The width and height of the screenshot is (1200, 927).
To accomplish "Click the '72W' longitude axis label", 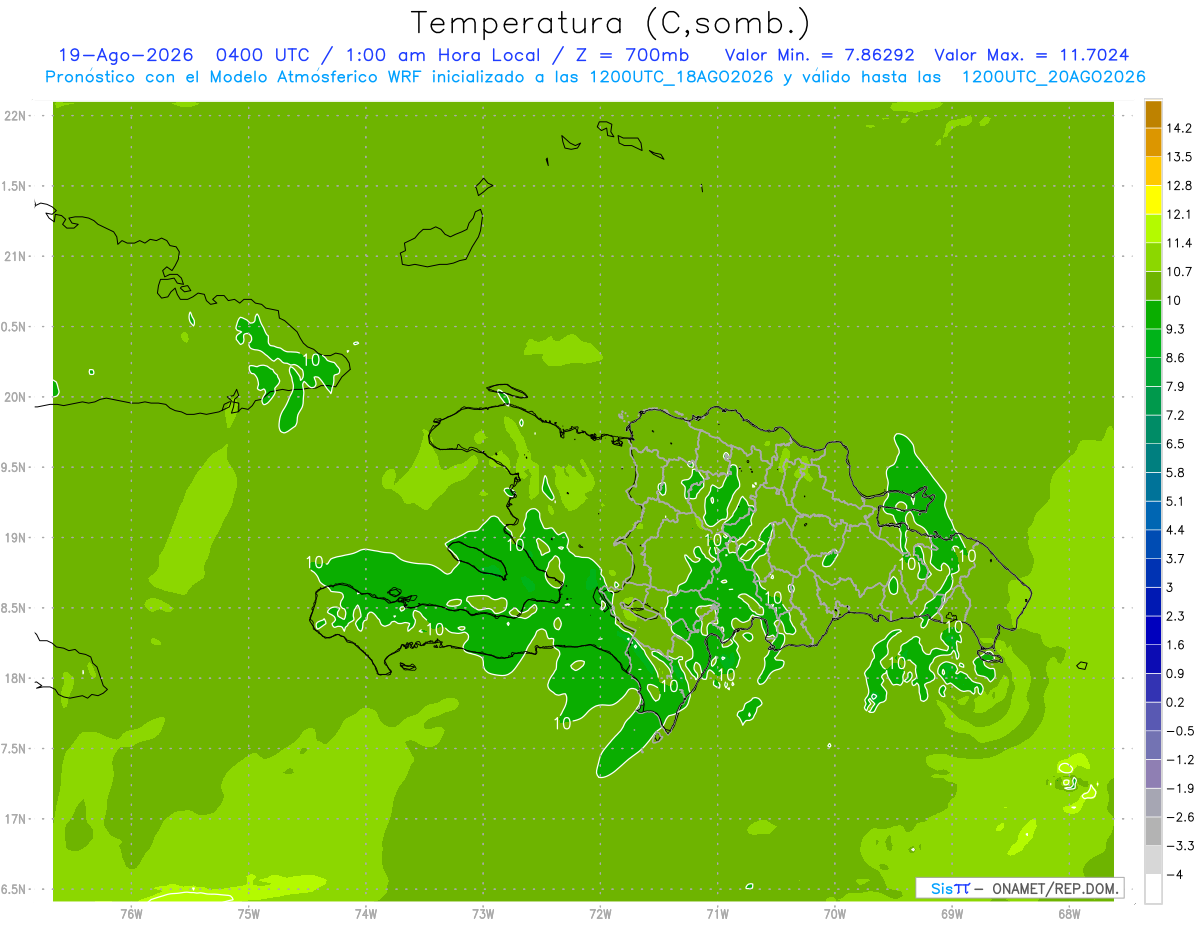I will coord(600,913).
